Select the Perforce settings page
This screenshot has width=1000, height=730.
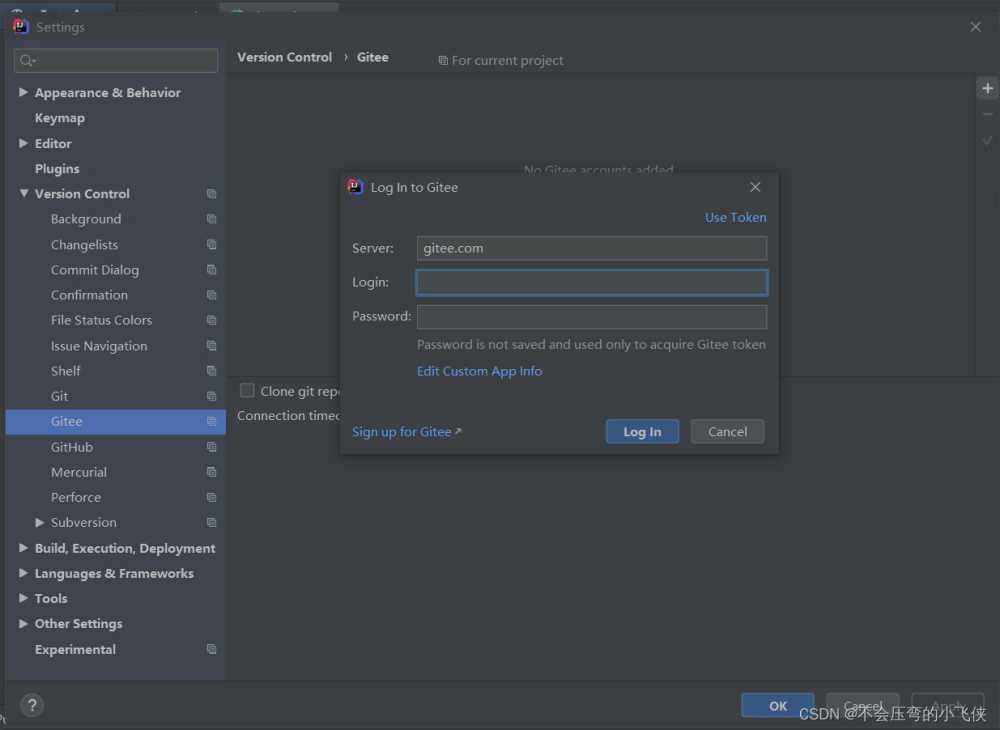[x=75, y=498]
